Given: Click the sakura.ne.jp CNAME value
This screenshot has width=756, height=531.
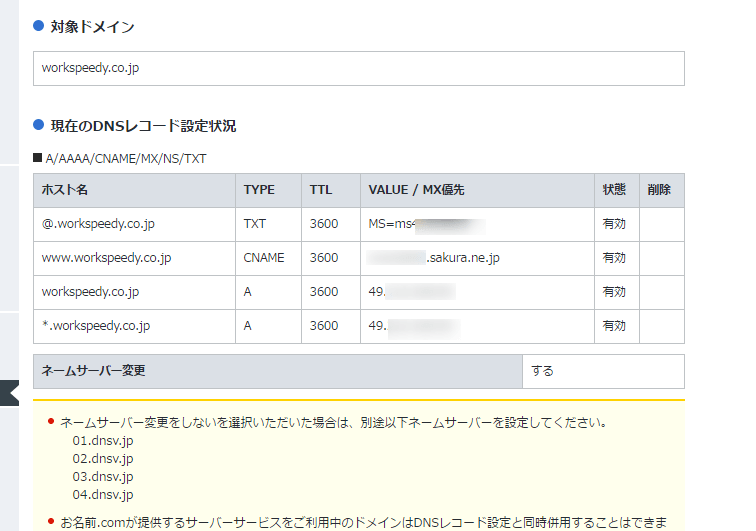Looking at the screenshot, I should pyautogui.click(x=463, y=258).
